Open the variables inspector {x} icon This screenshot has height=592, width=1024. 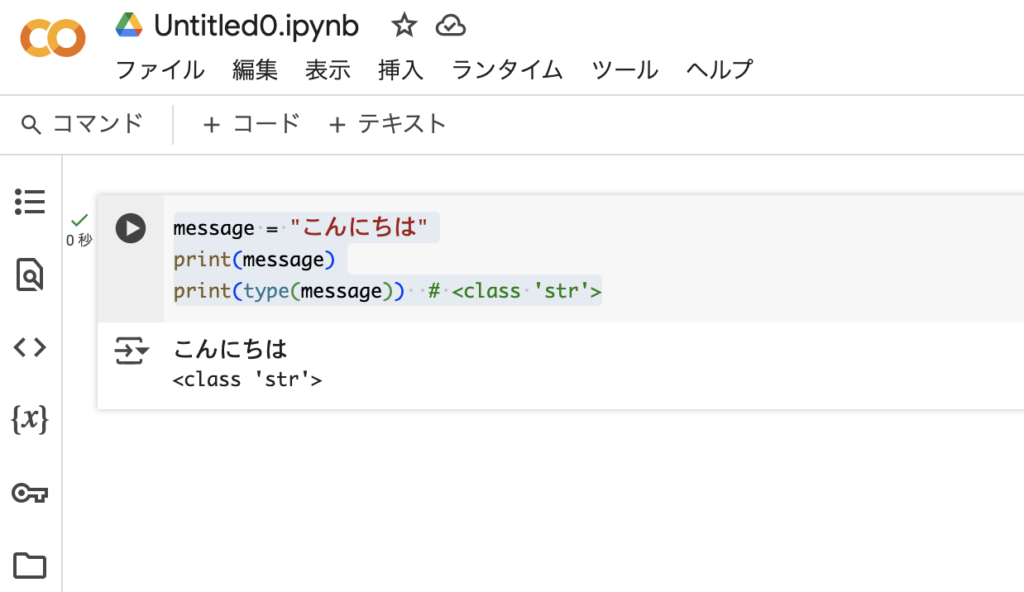29,419
